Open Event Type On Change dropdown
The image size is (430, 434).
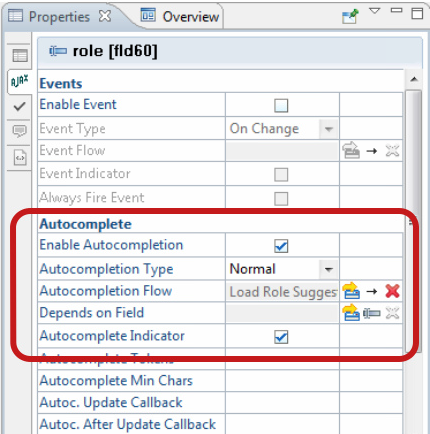pos(329,129)
